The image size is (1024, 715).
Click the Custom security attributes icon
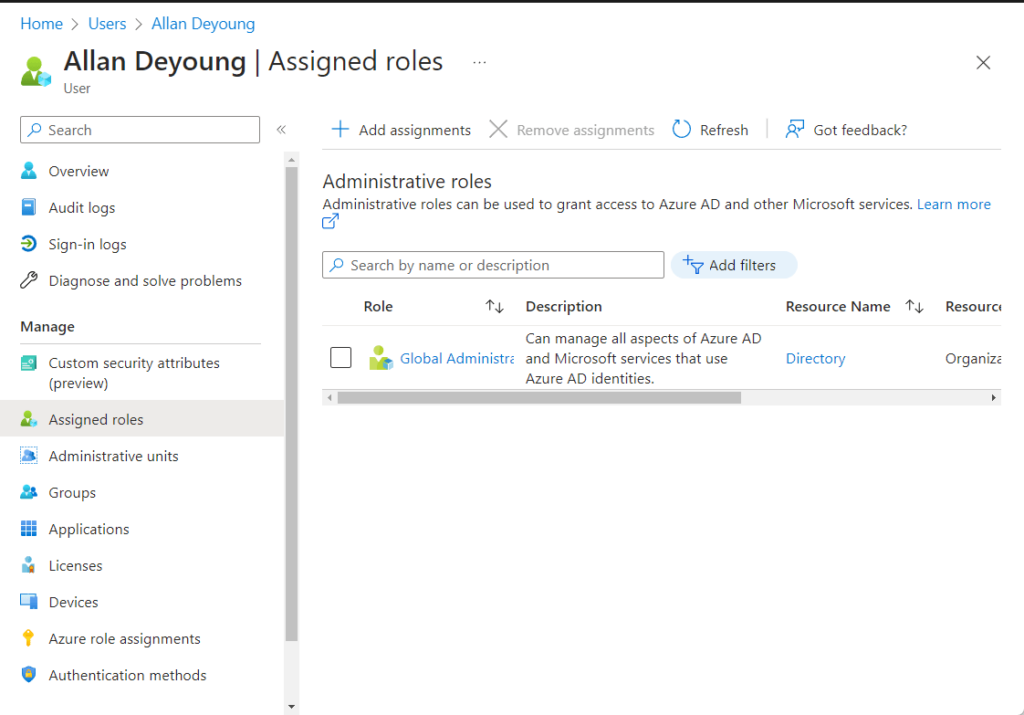(x=29, y=363)
